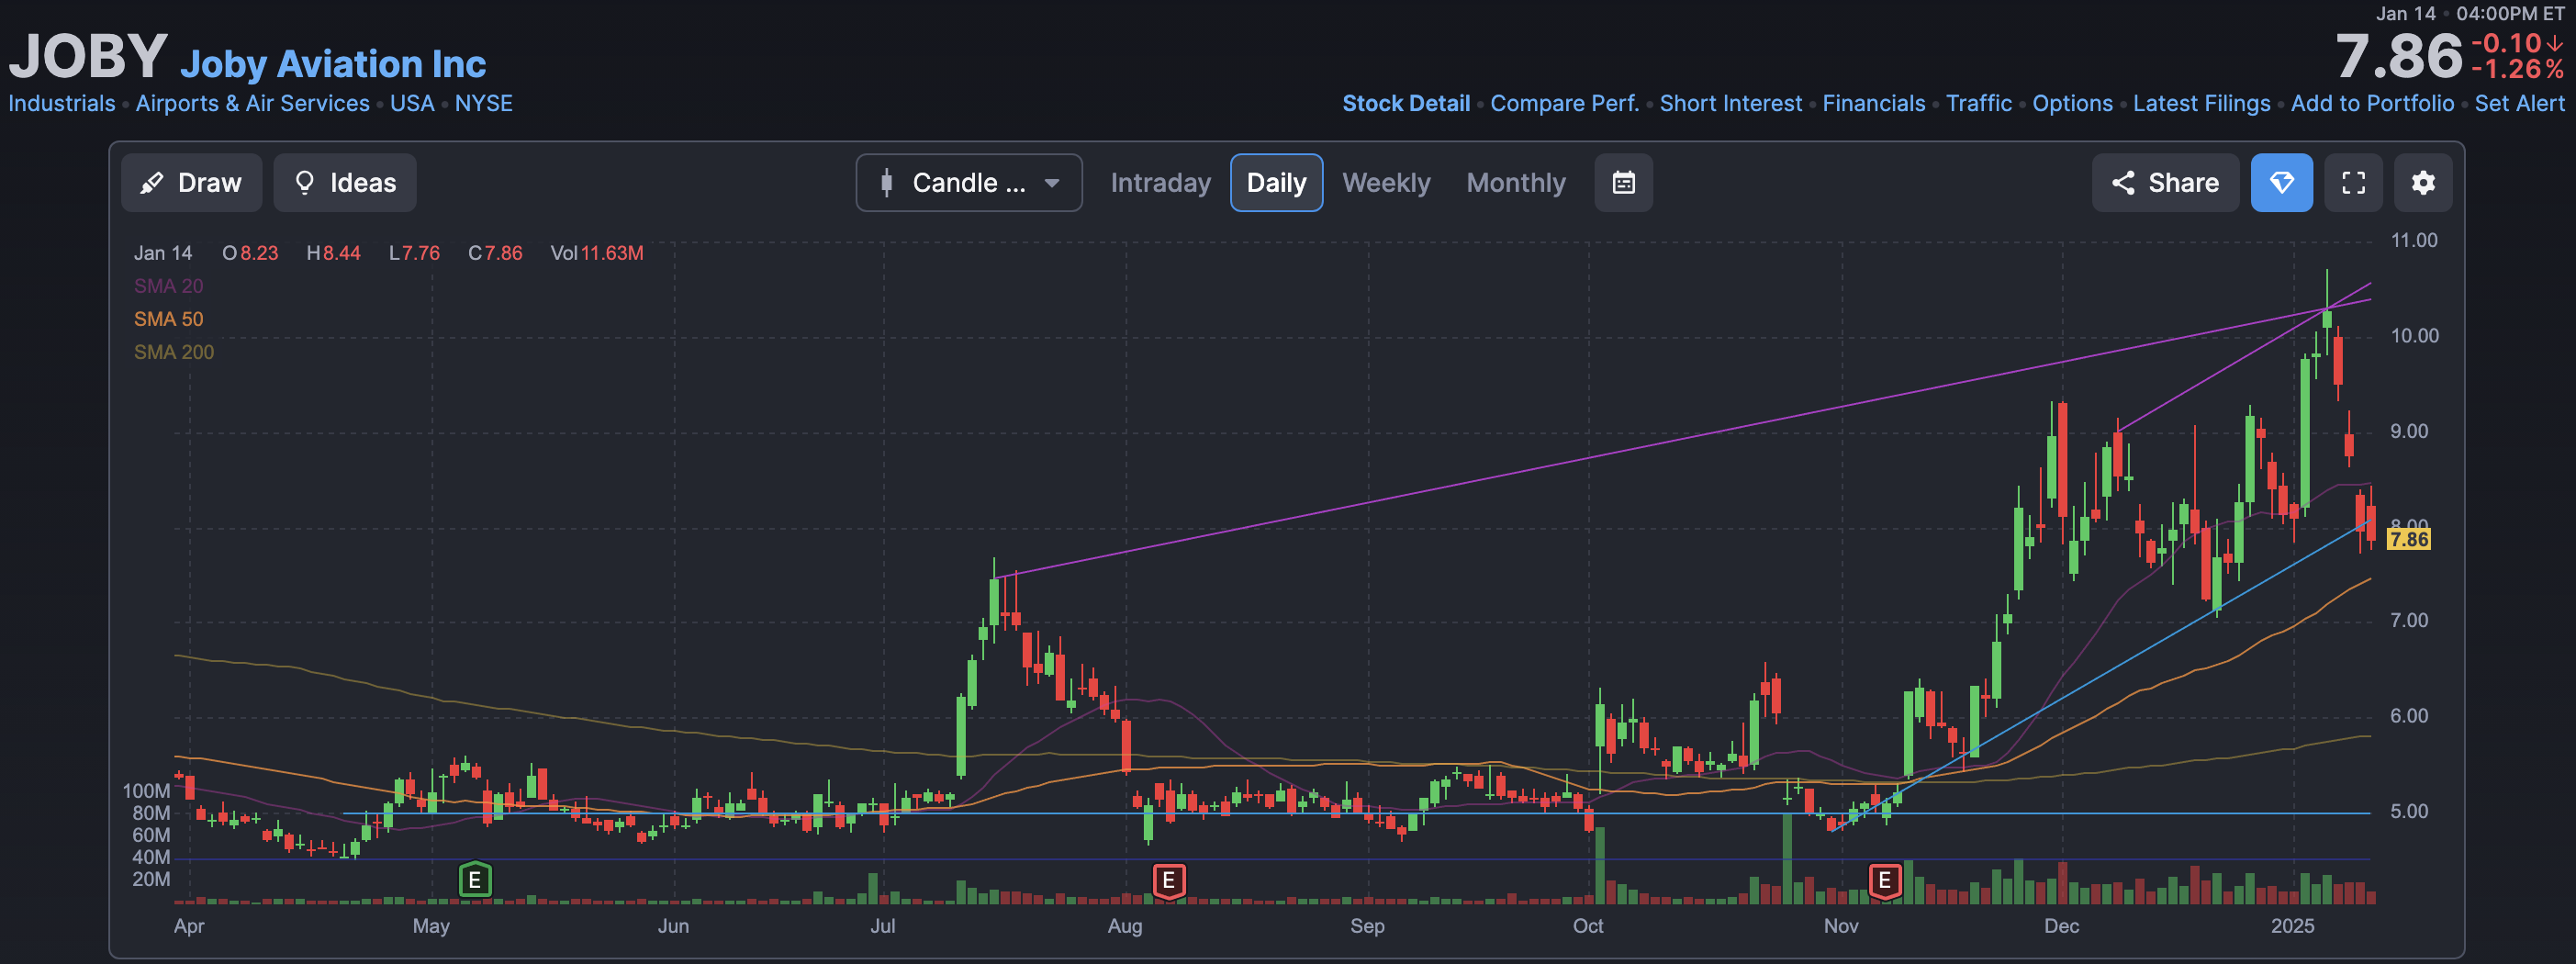Open Airports & Air Services industry link

pos(252,104)
